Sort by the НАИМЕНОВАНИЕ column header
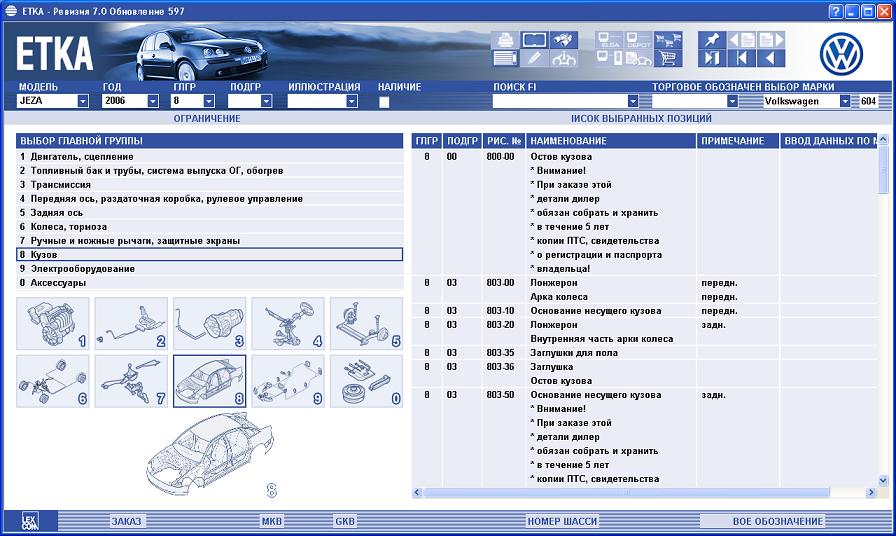The height and width of the screenshot is (536, 896). tap(610, 141)
